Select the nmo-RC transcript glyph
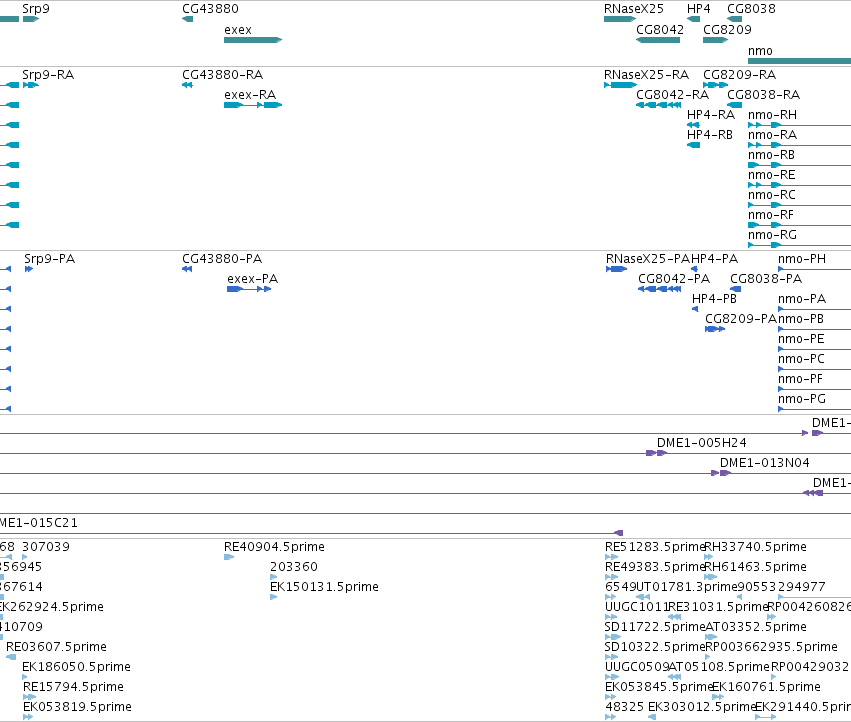The width and height of the screenshot is (851, 722). (x=799, y=205)
